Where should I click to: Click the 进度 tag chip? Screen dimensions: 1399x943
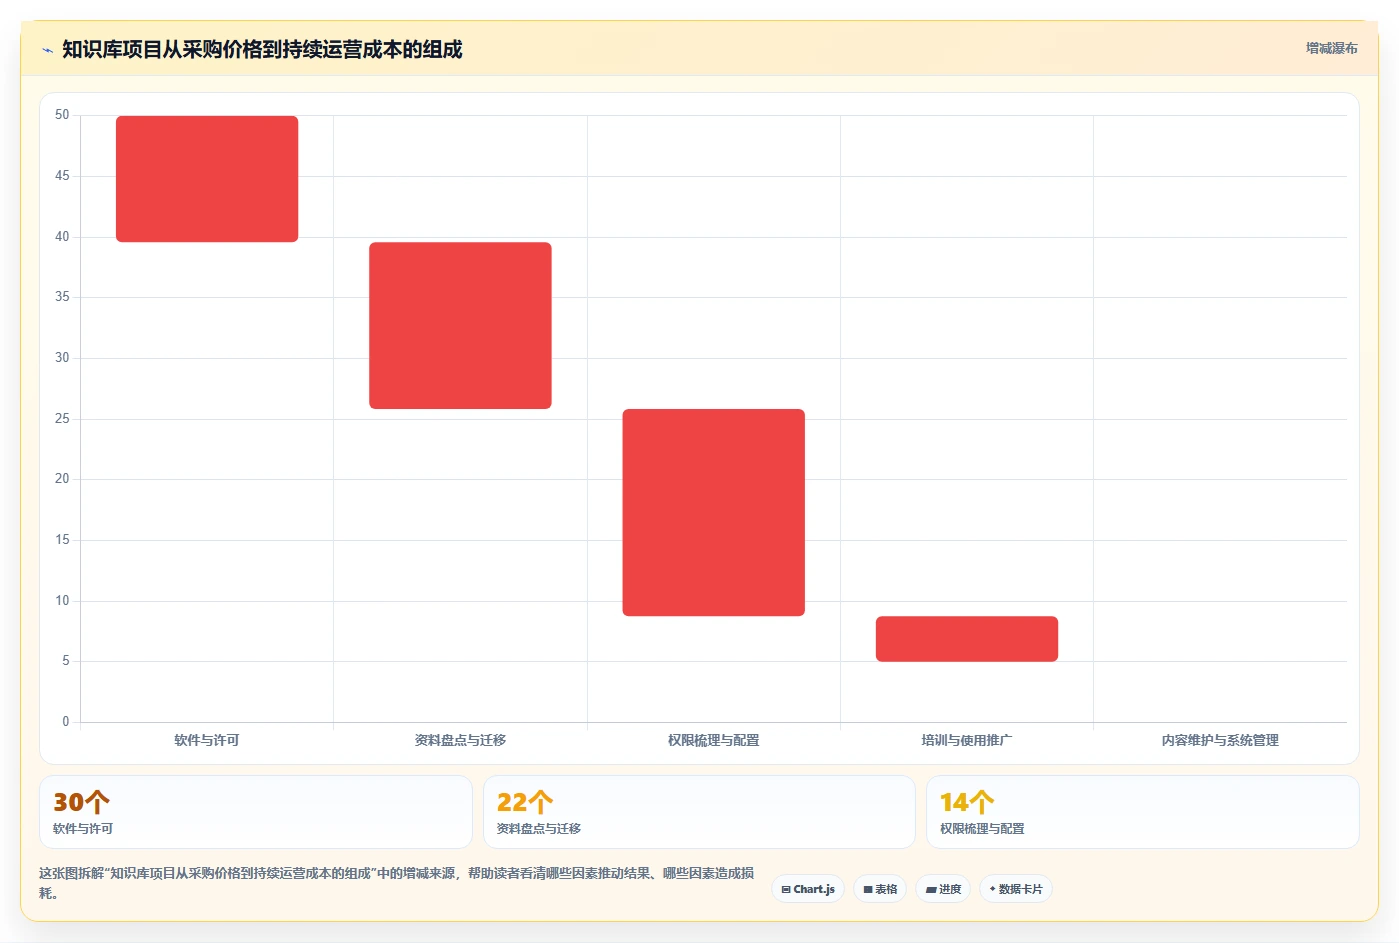tap(943, 889)
